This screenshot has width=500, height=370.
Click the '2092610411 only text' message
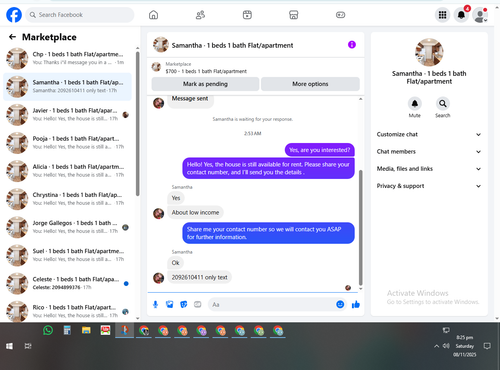pyautogui.click(x=199, y=277)
